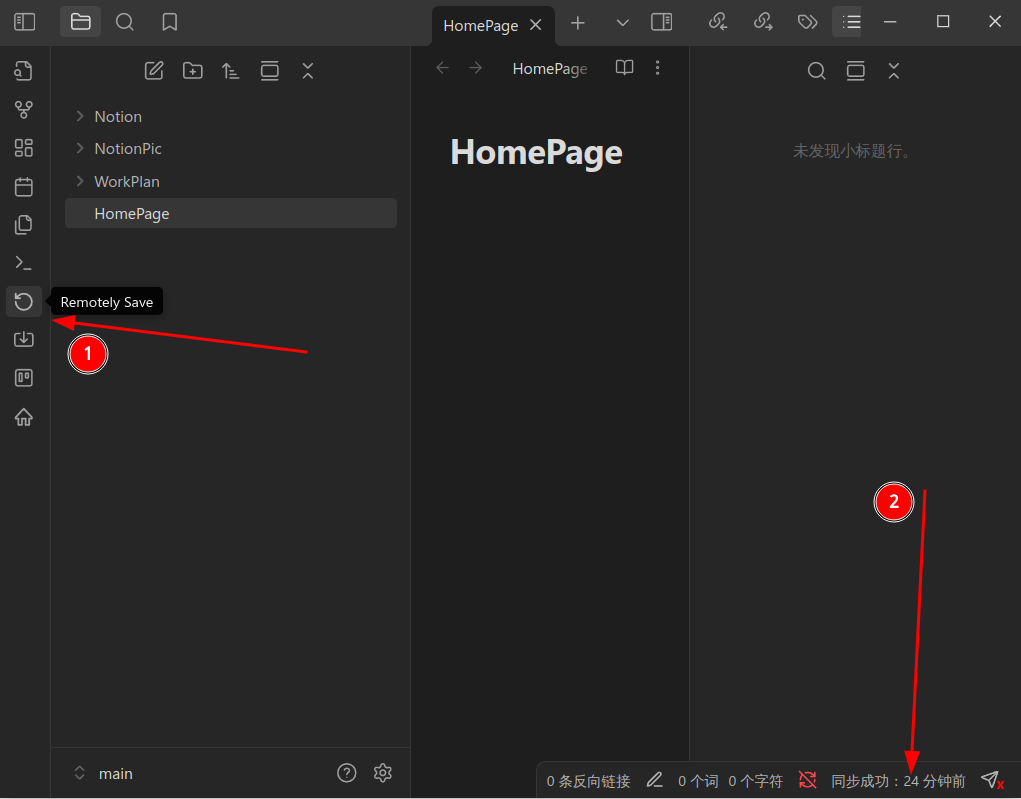Click the home icon in left ribbon

tap(24, 417)
